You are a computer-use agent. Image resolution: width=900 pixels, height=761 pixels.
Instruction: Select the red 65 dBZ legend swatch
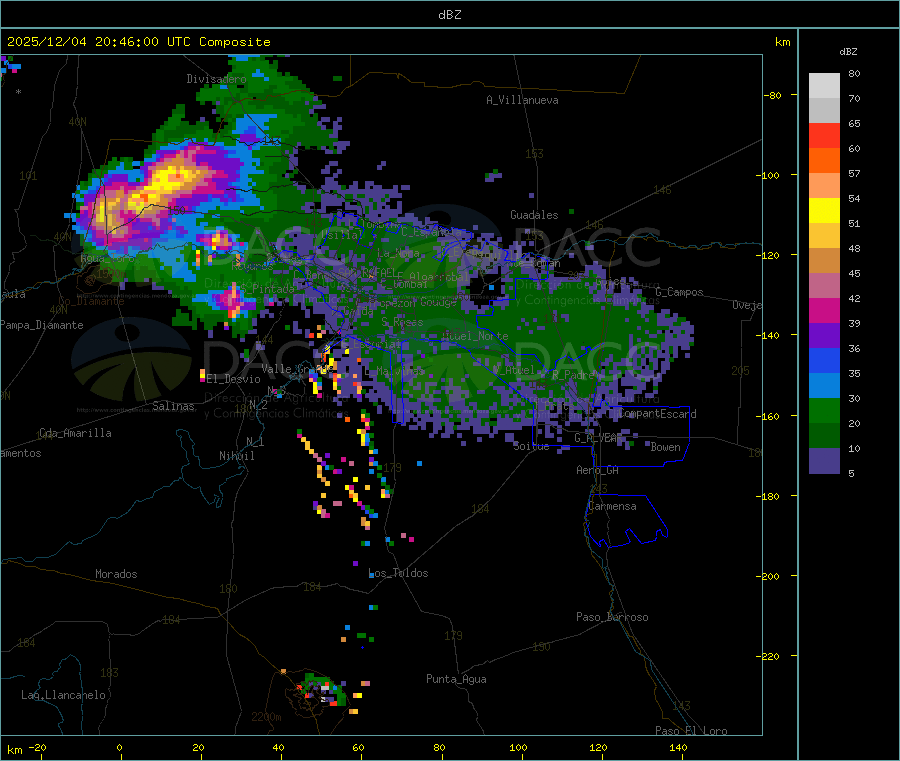pyautogui.click(x=824, y=135)
